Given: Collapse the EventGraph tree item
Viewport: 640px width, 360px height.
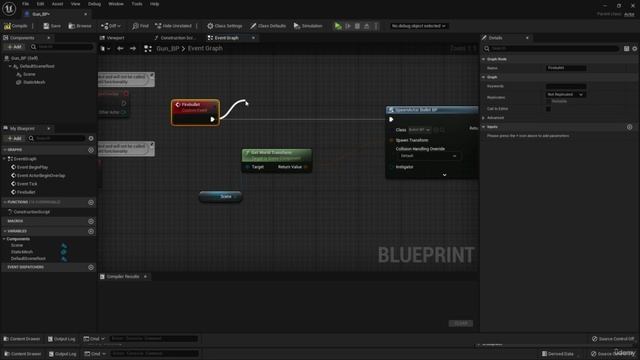Looking at the screenshot, I should point(4,159).
